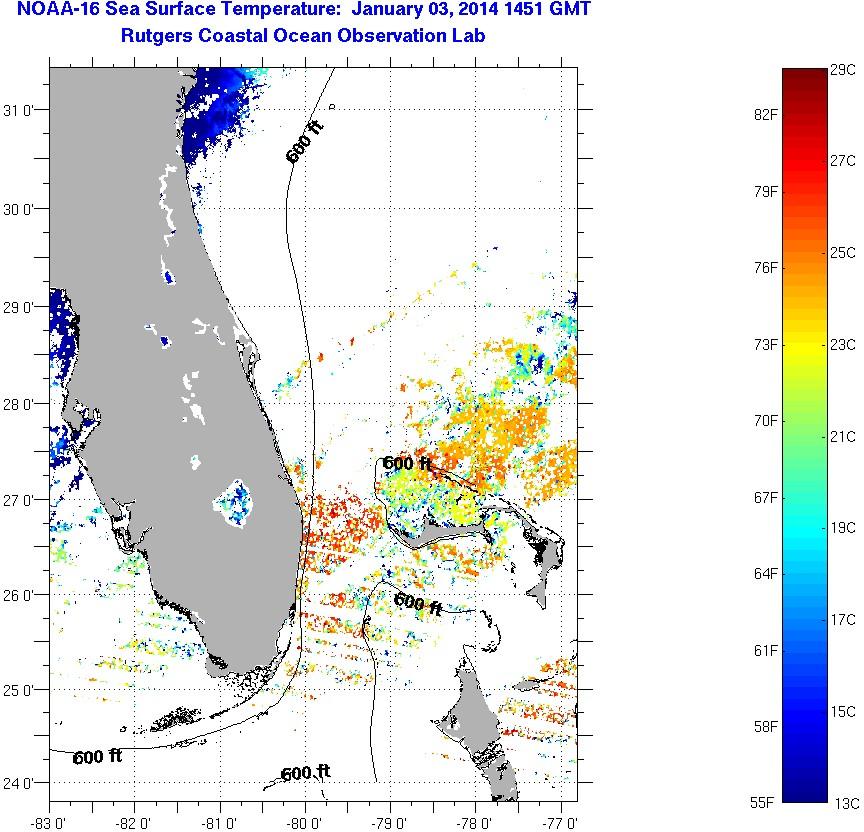The width and height of the screenshot is (864, 832).
Task: Click the 17C label on the color scale
Action: point(843,620)
